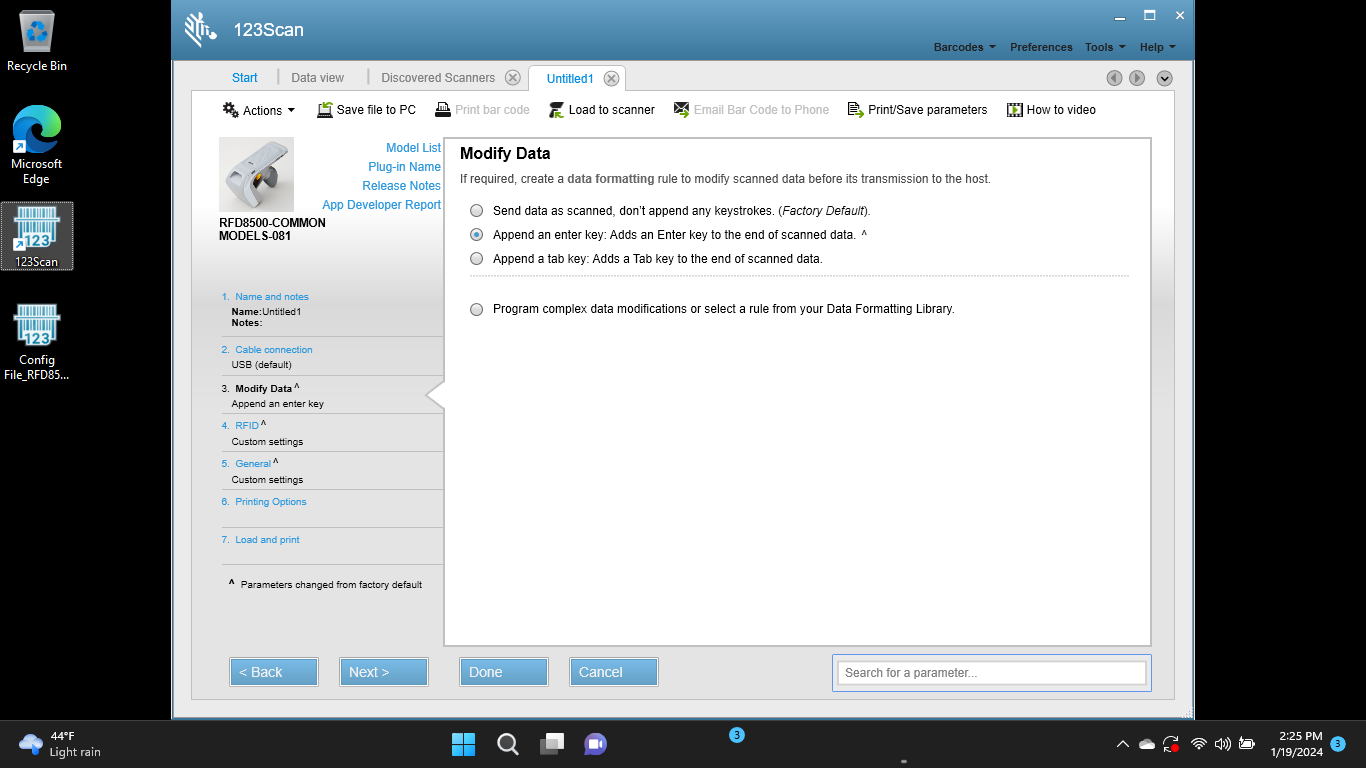The image size is (1366, 768).
Task: Click the Back button
Action: [x=274, y=672]
